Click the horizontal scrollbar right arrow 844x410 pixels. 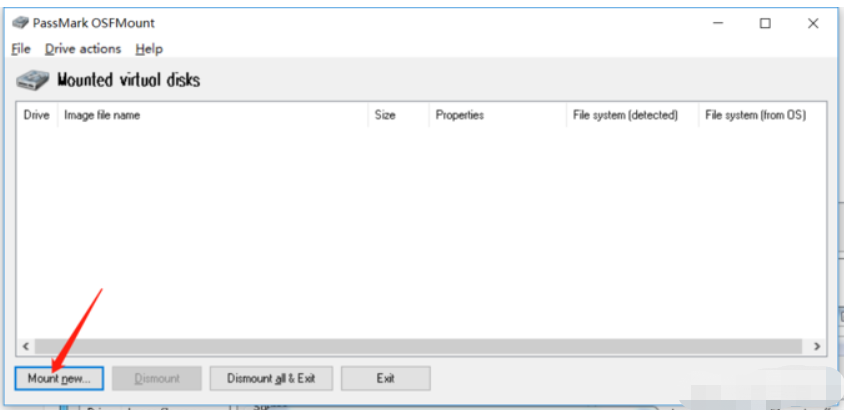point(817,346)
